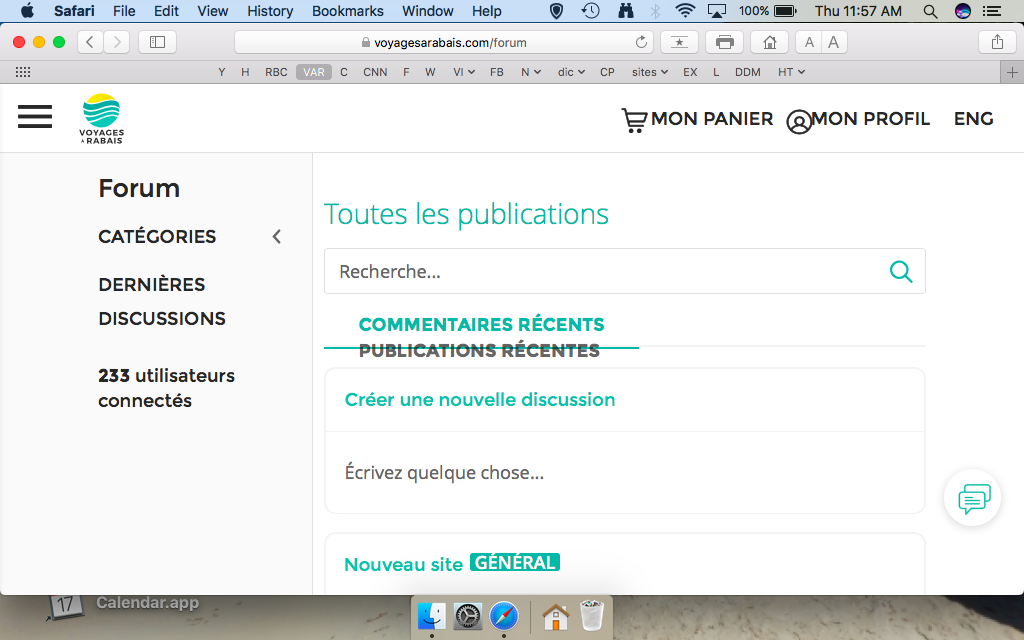Open Siri from the menu bar

pos(963,11)
